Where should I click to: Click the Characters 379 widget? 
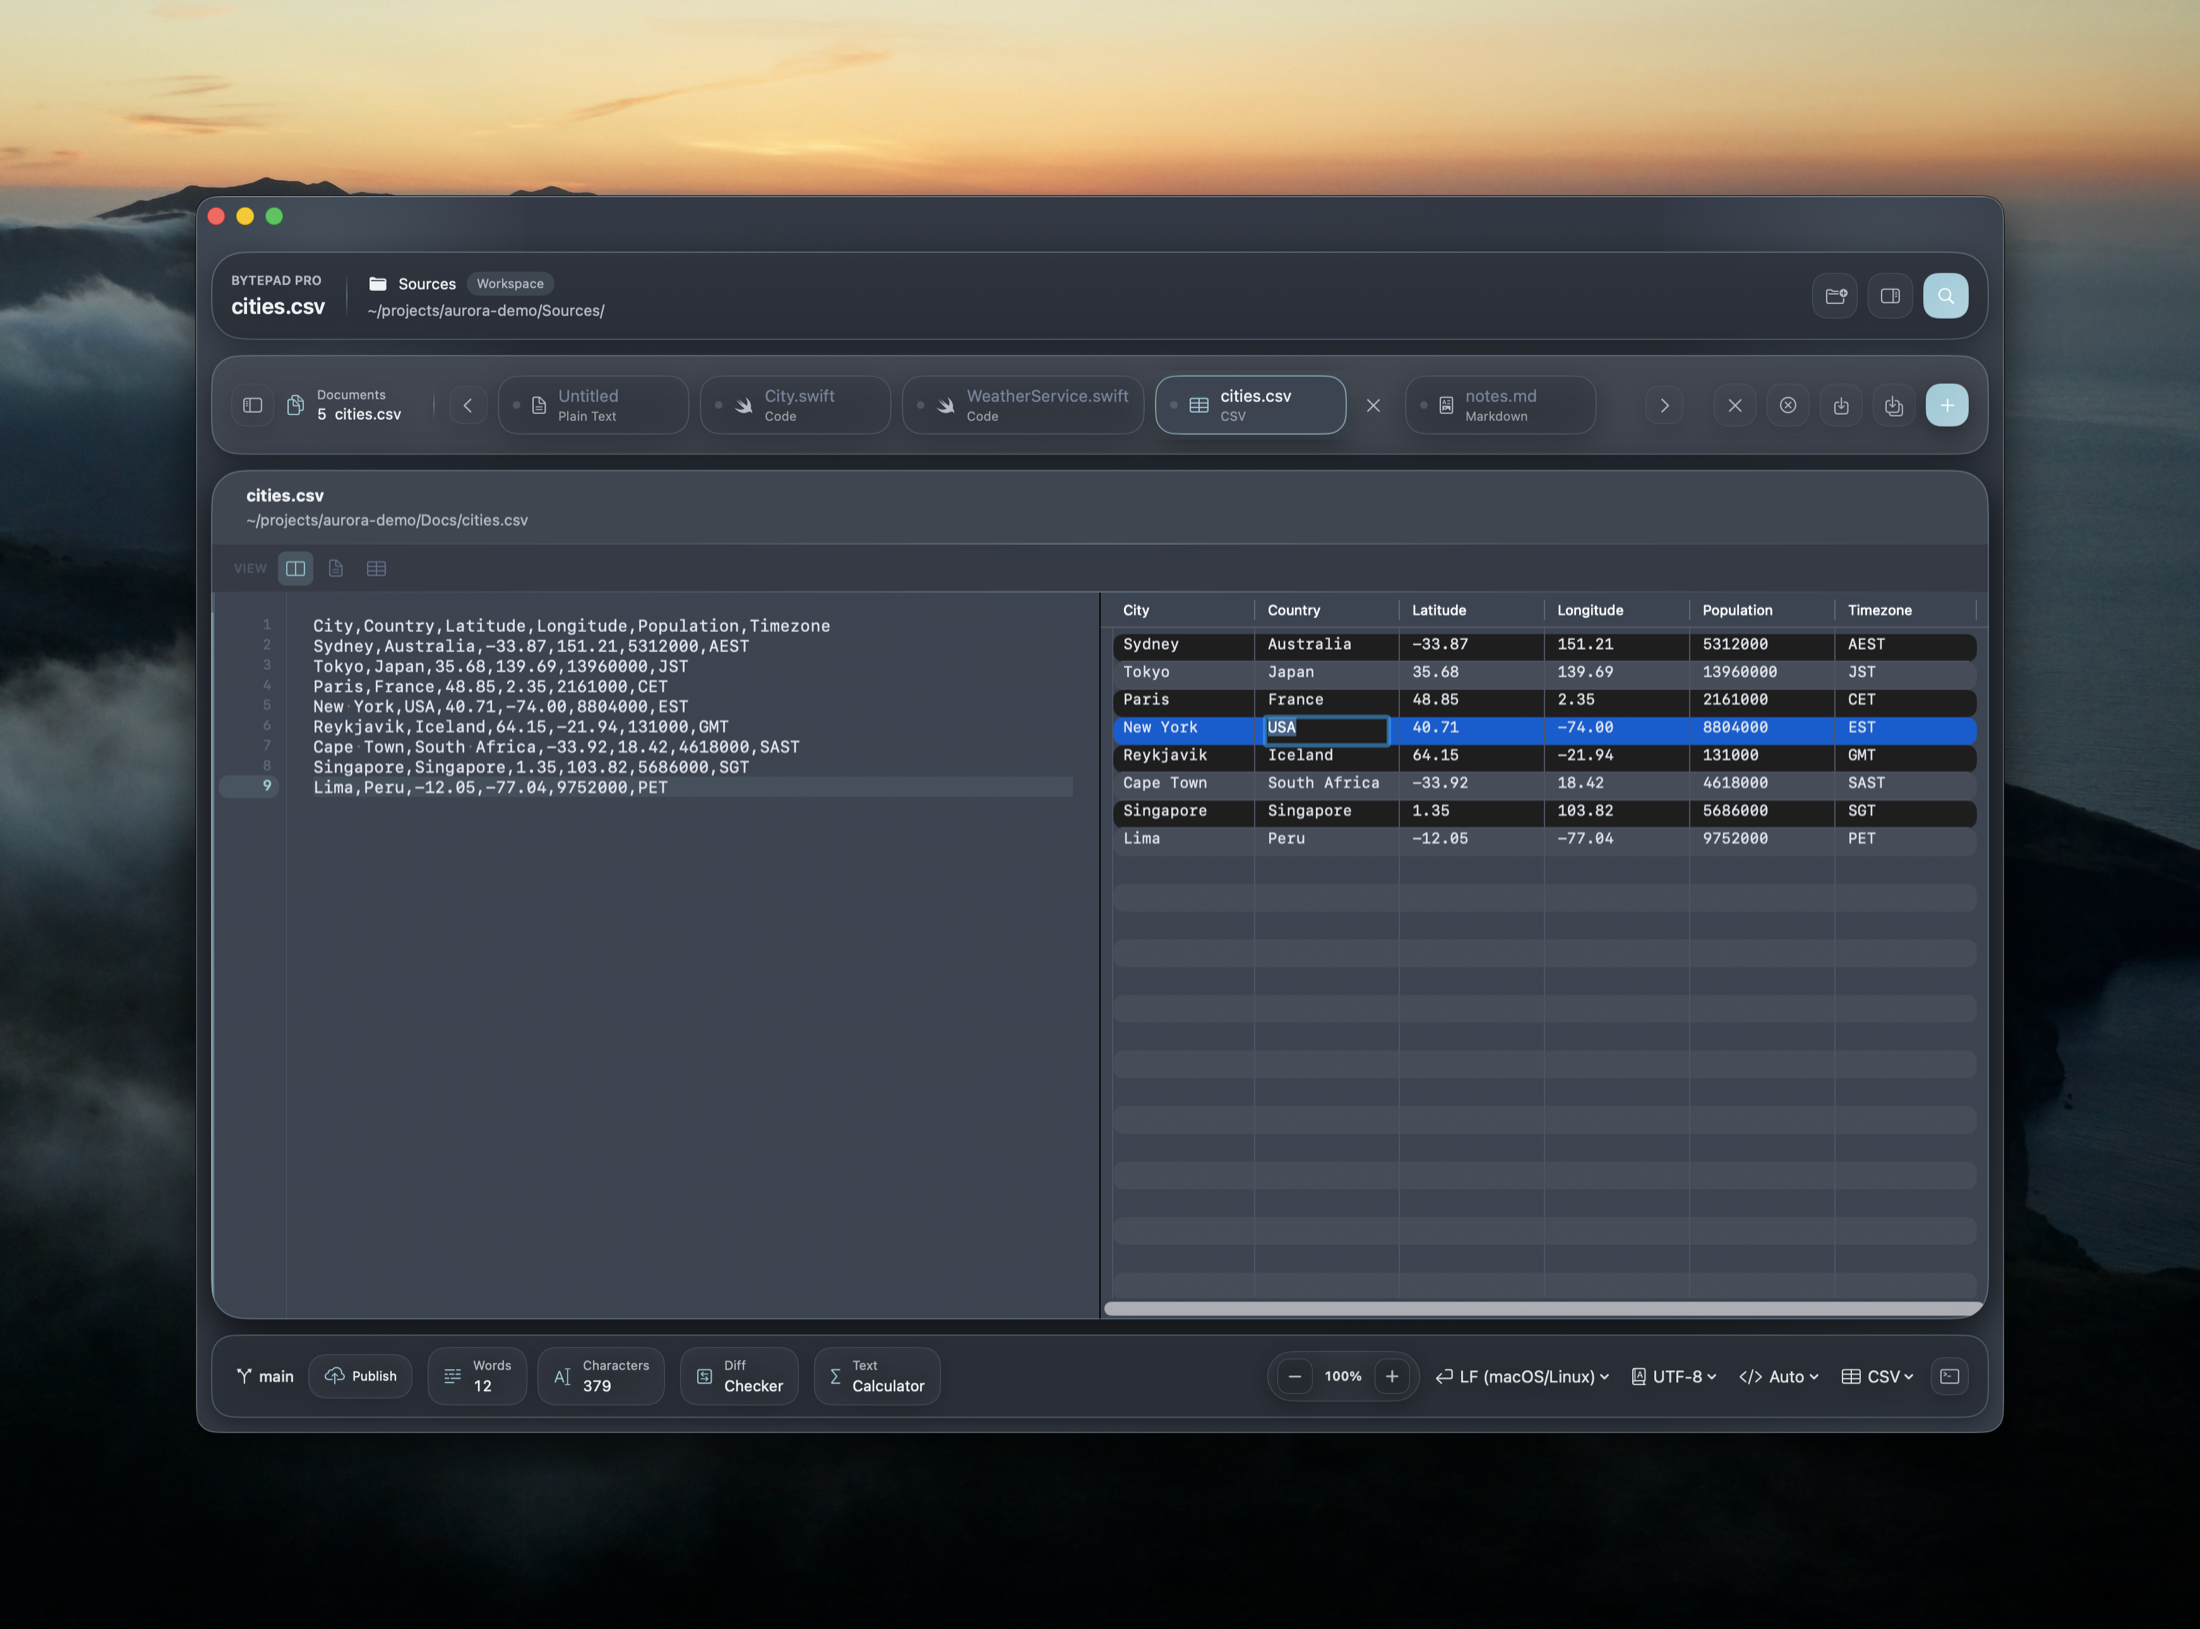[x=601, y=1376]
